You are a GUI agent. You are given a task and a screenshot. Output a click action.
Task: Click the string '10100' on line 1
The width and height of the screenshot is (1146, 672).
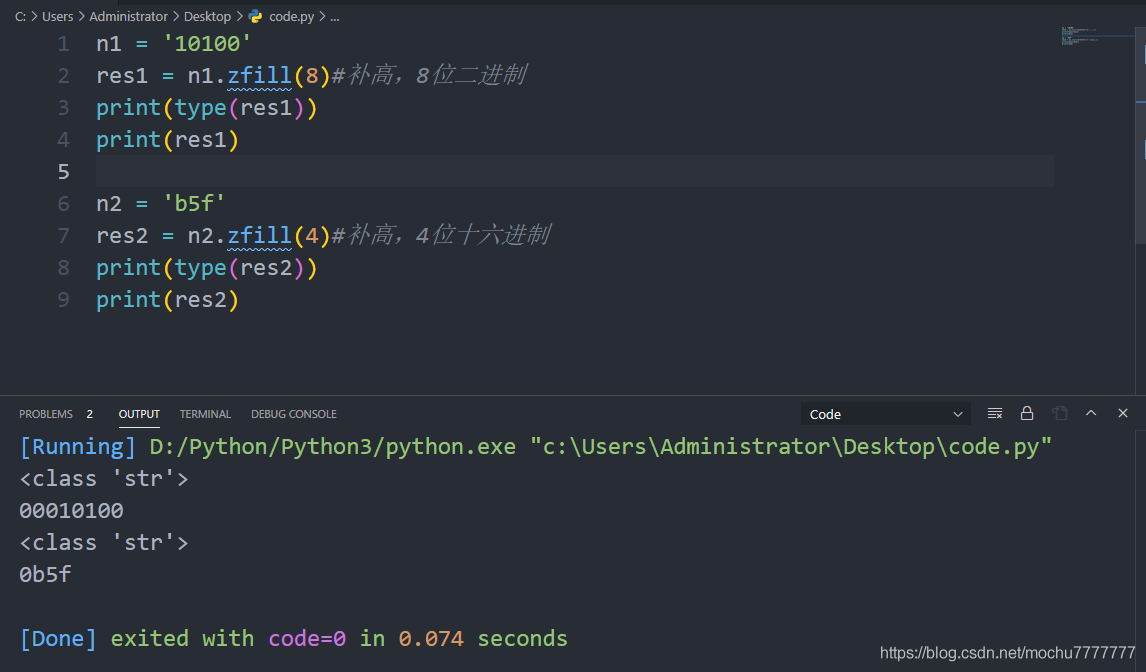point(207,44)
